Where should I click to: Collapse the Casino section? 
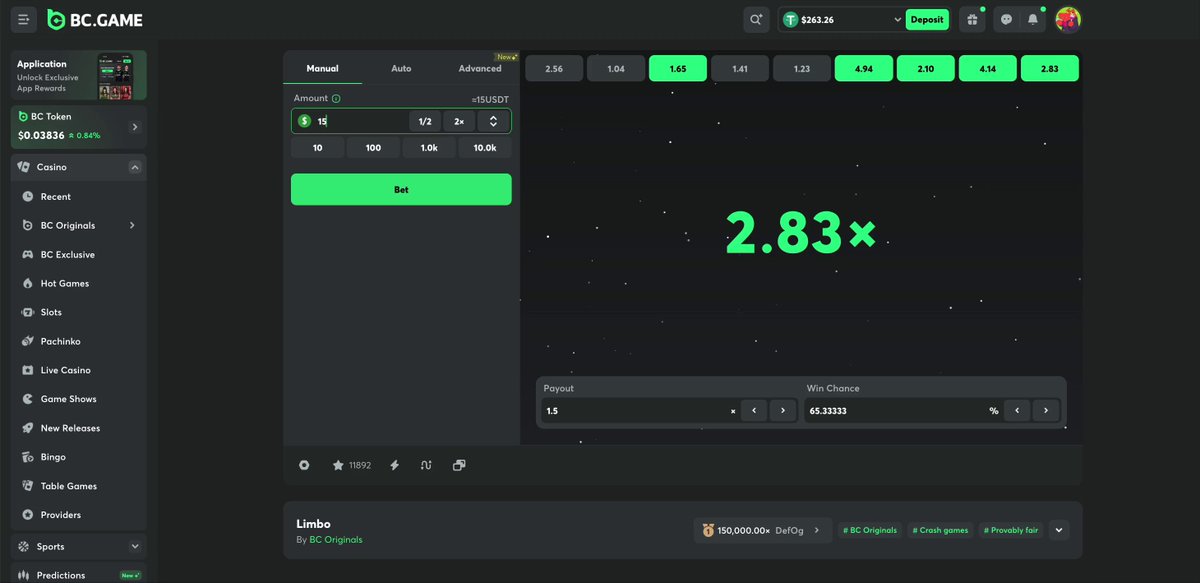135,167
